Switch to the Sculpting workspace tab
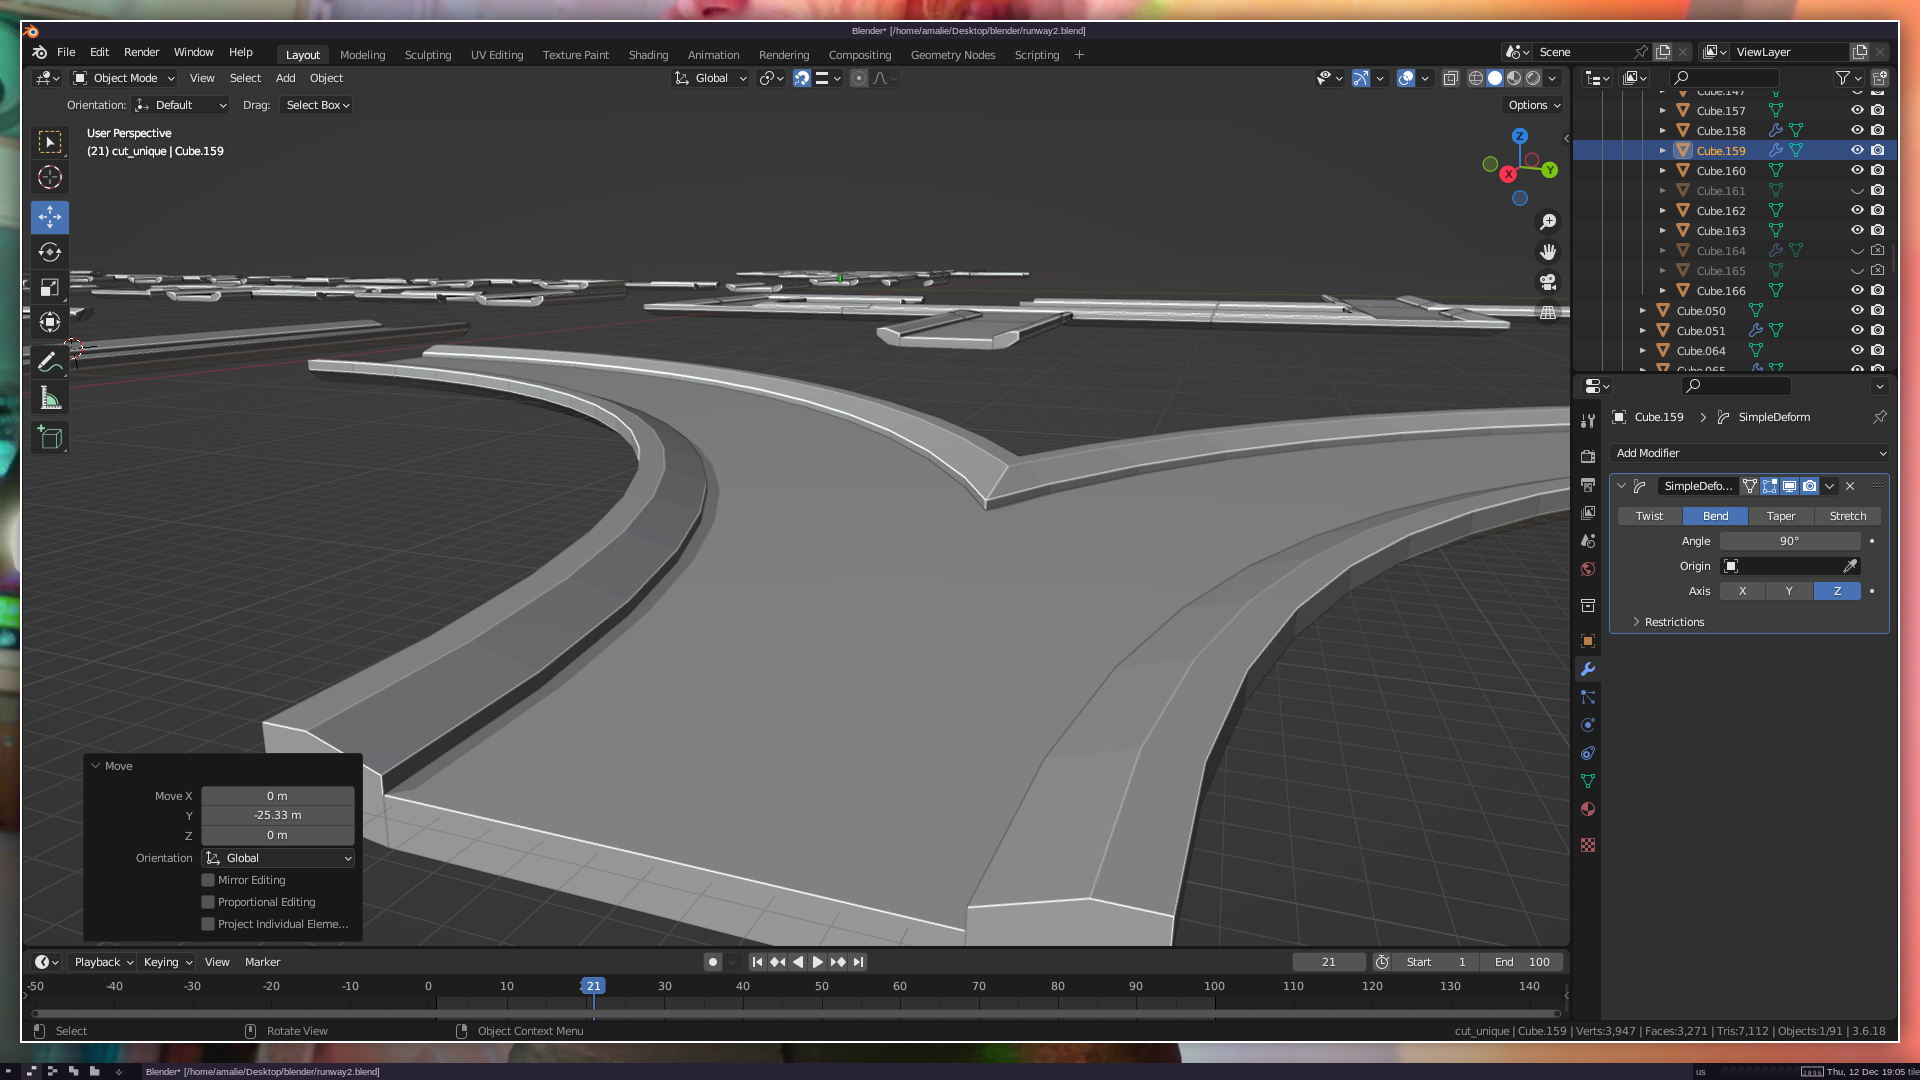 427,55
